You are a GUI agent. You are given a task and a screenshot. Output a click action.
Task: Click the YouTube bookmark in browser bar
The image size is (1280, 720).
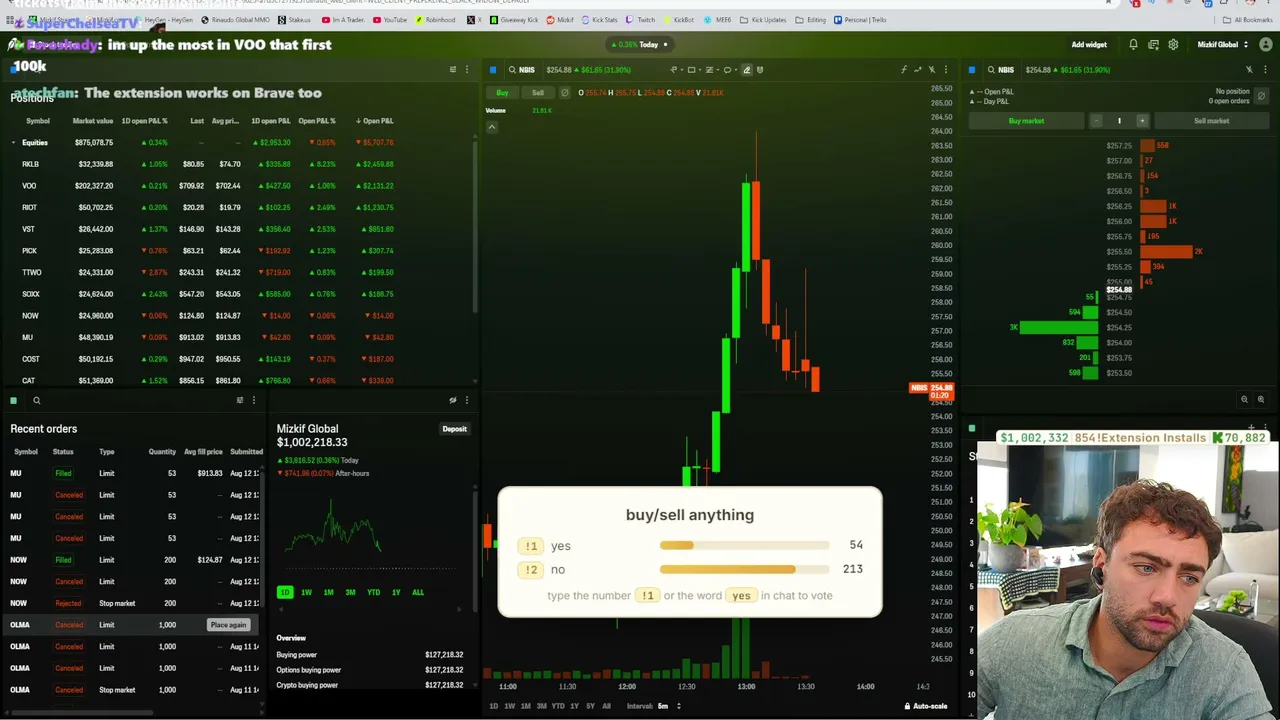click(390, 20)
